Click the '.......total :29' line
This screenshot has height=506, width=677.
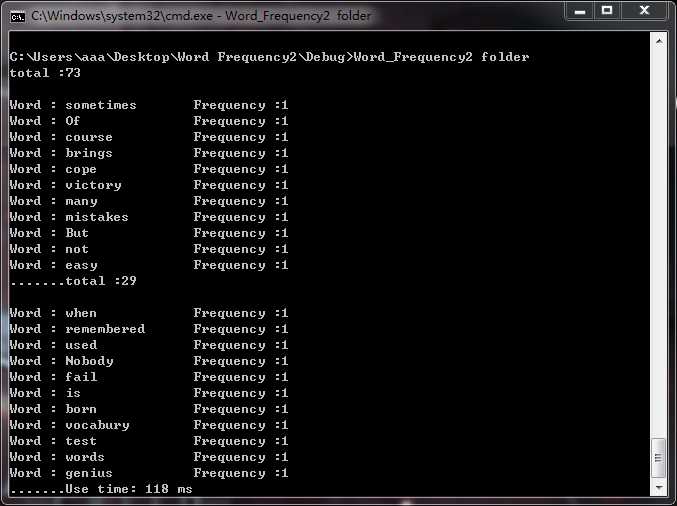73,281
